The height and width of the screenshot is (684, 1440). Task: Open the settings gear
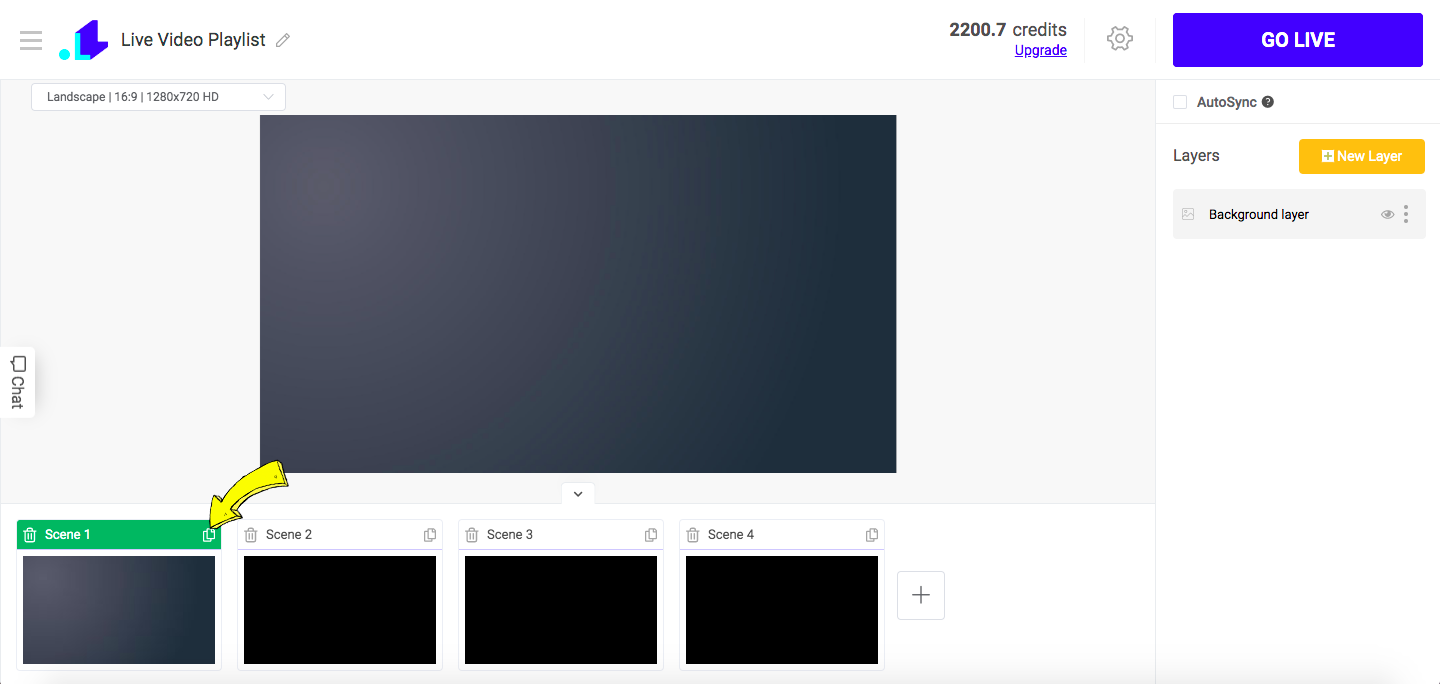(1119, 39)
